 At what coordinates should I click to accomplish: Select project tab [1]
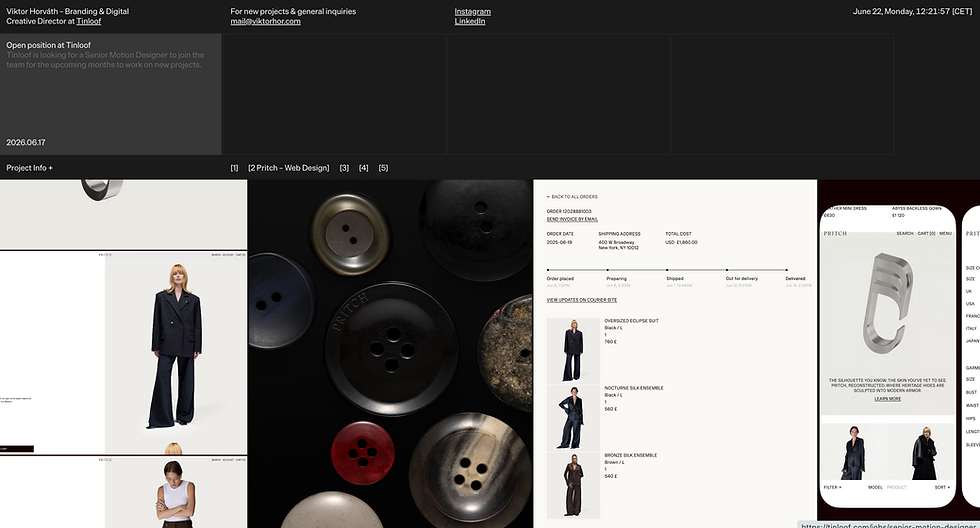(x=234, y=168)
